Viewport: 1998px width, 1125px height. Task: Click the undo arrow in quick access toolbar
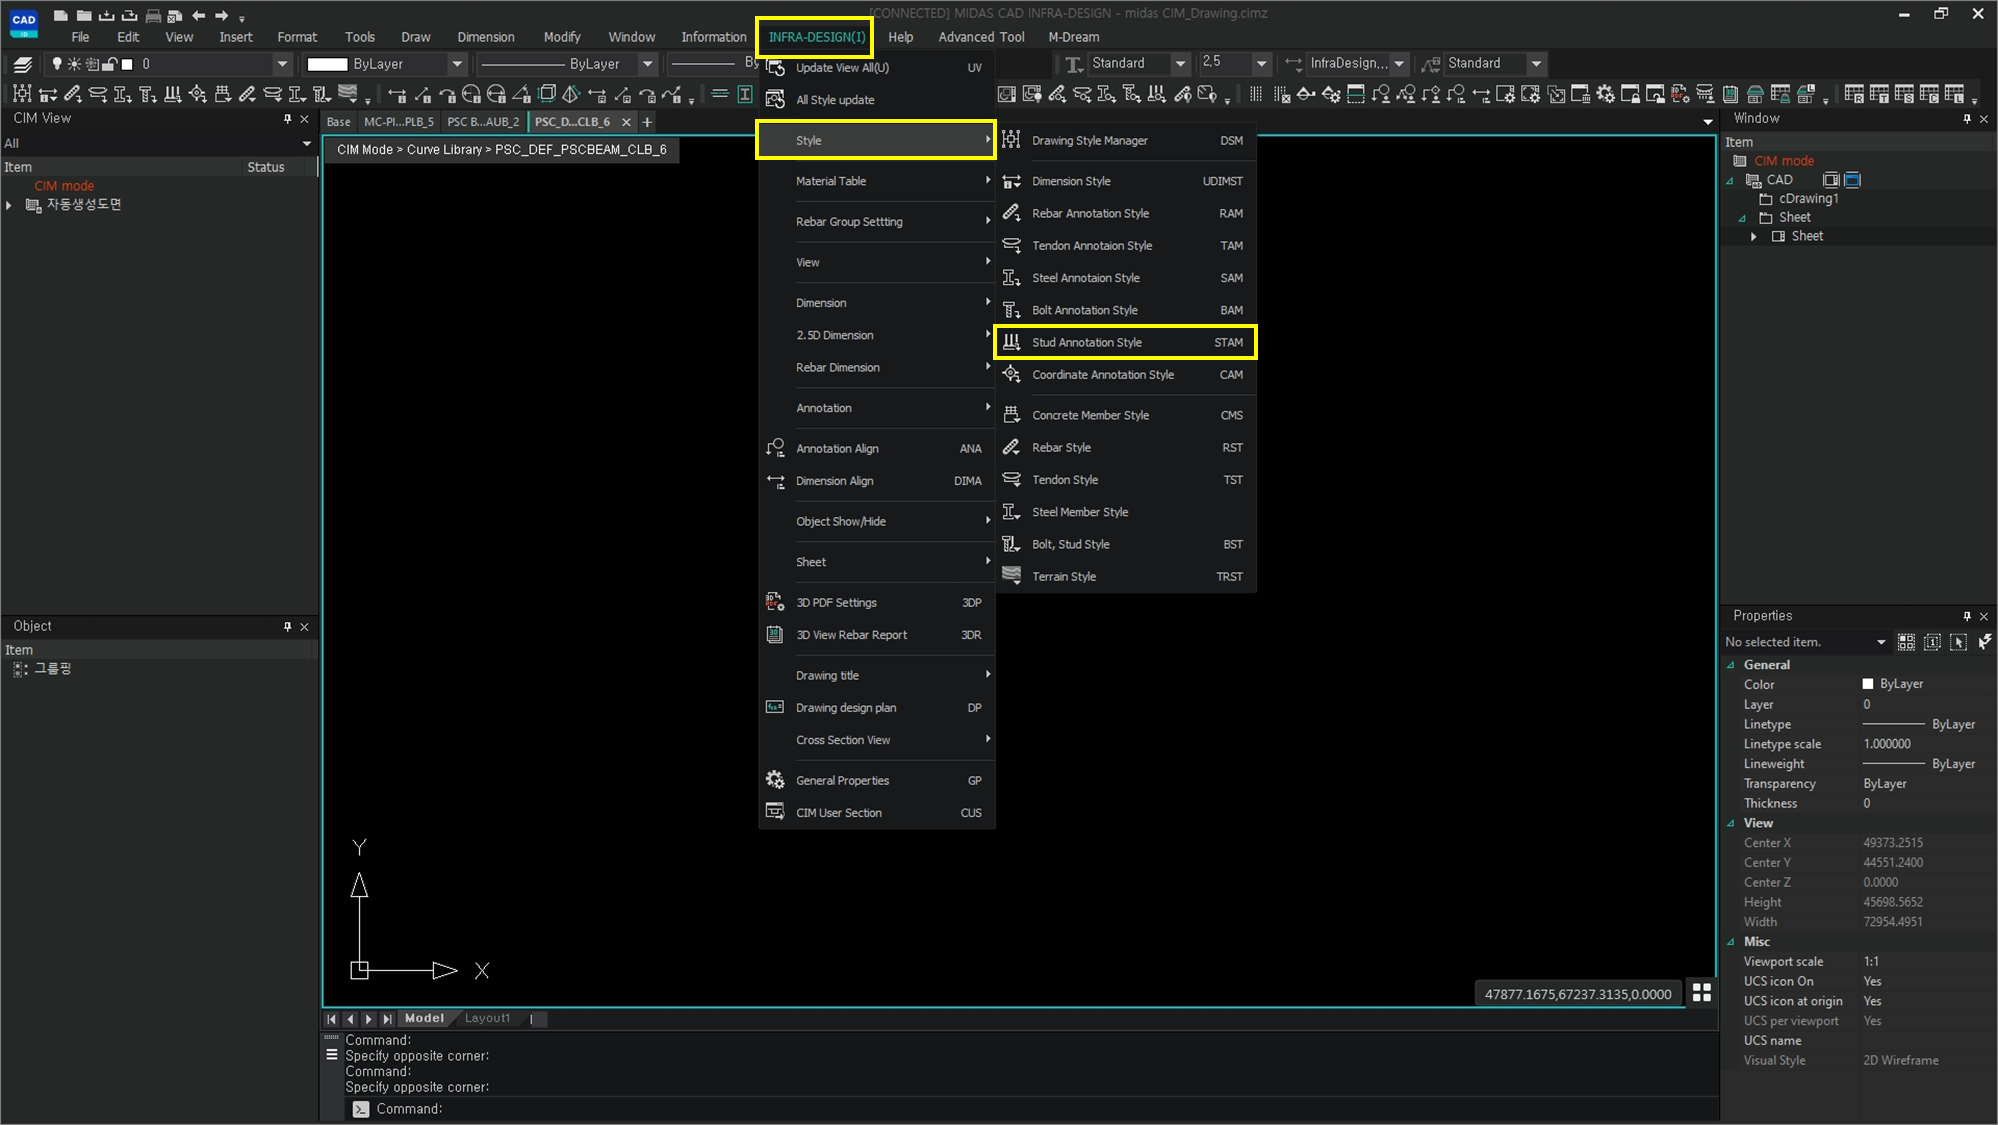coord(198,15)
